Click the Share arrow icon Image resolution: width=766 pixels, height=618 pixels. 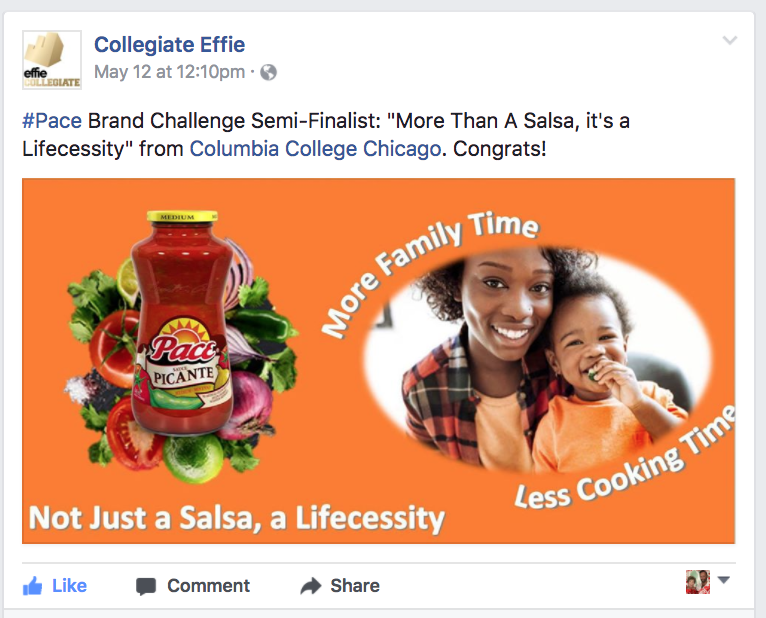coord(311,586)
